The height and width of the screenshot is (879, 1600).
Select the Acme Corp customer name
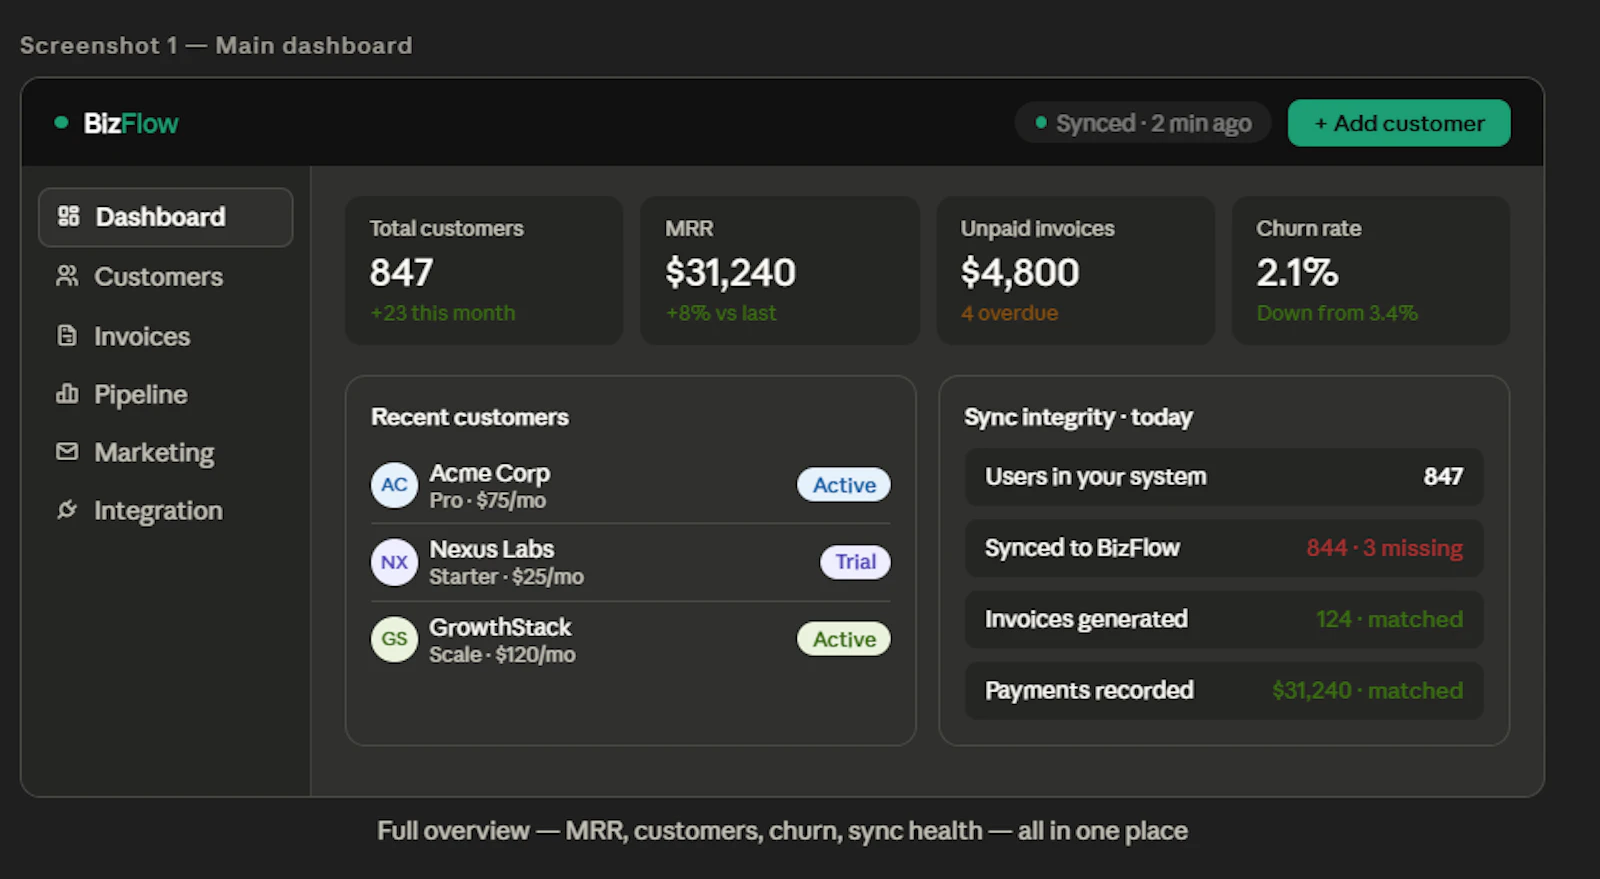(x=490, y=473)
